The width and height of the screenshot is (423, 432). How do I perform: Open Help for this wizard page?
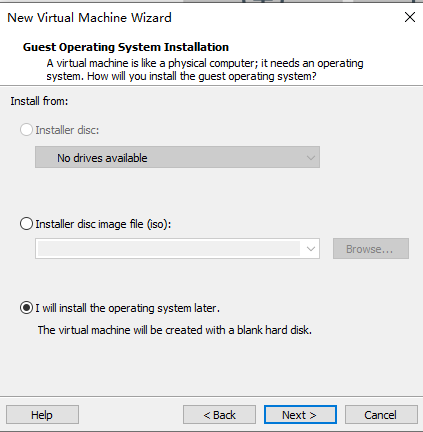(42, 415)
